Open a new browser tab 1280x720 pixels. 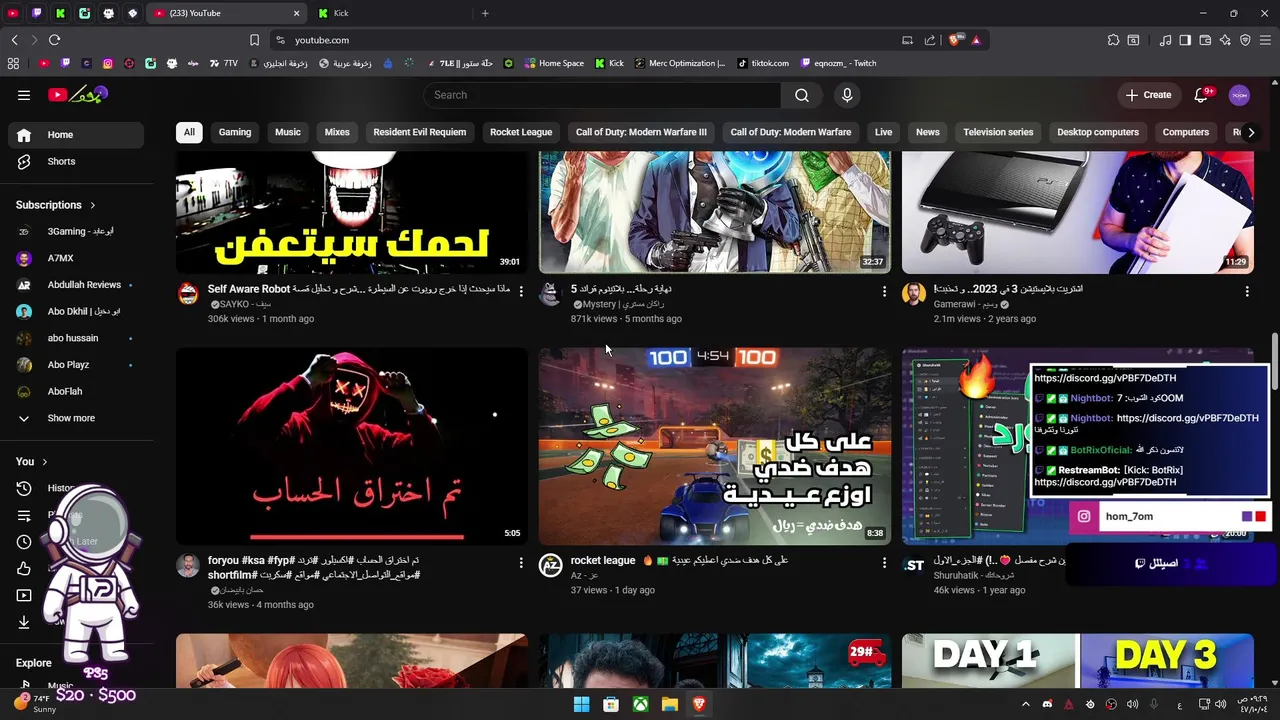[485, 13]
